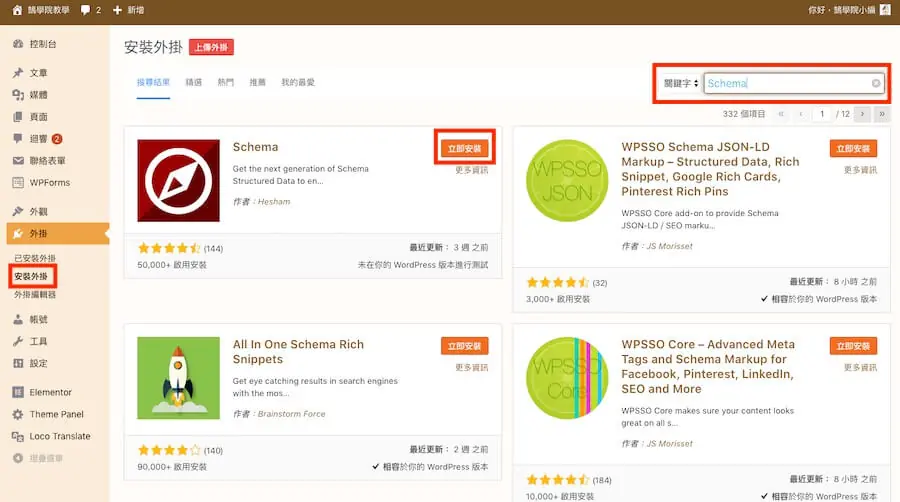Switch to the 精選 tab
The image size is (900, 502).
pos(193,82)
